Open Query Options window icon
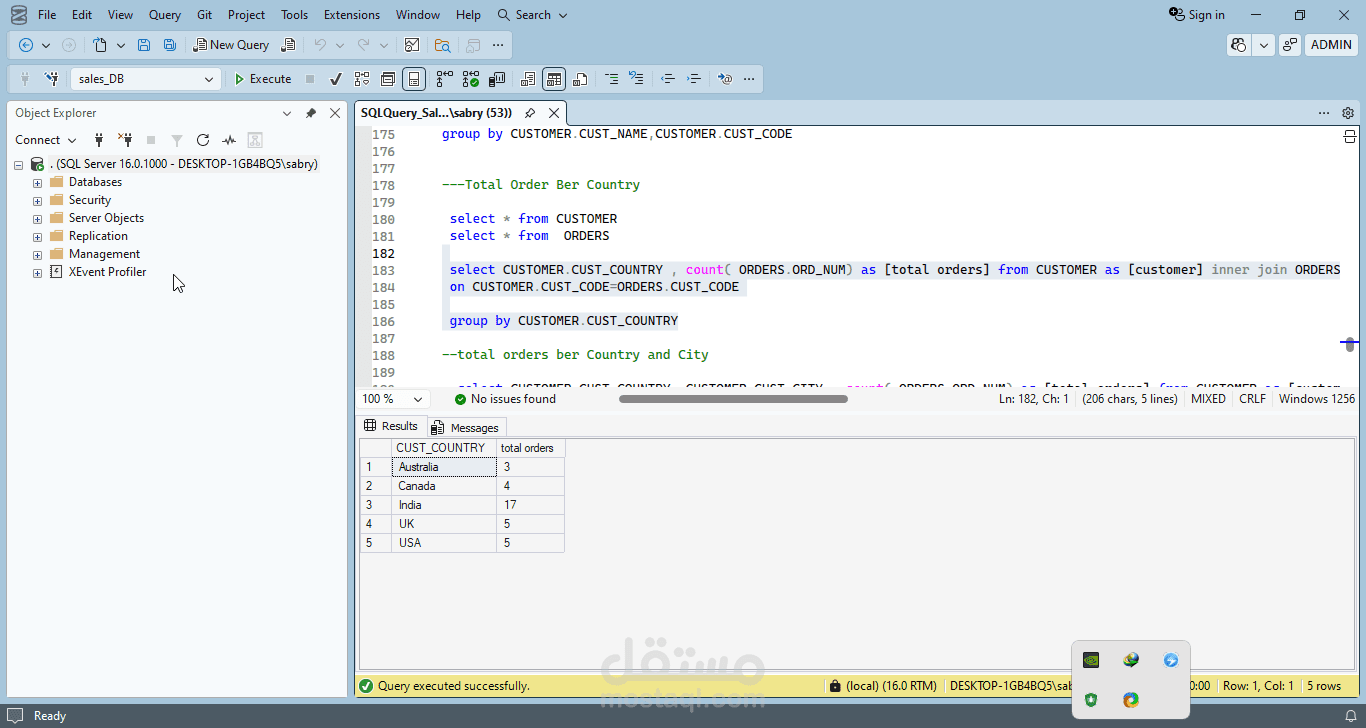 (388, 79)
